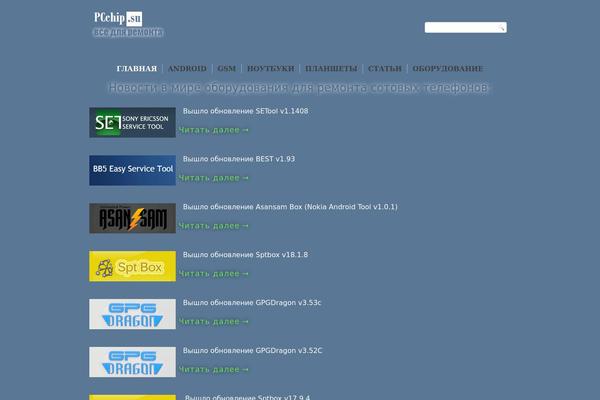Viewport: 600px width, 400px height.
Task: Click the BEST v1.93 update headline
Action: (x=239, y=159)
